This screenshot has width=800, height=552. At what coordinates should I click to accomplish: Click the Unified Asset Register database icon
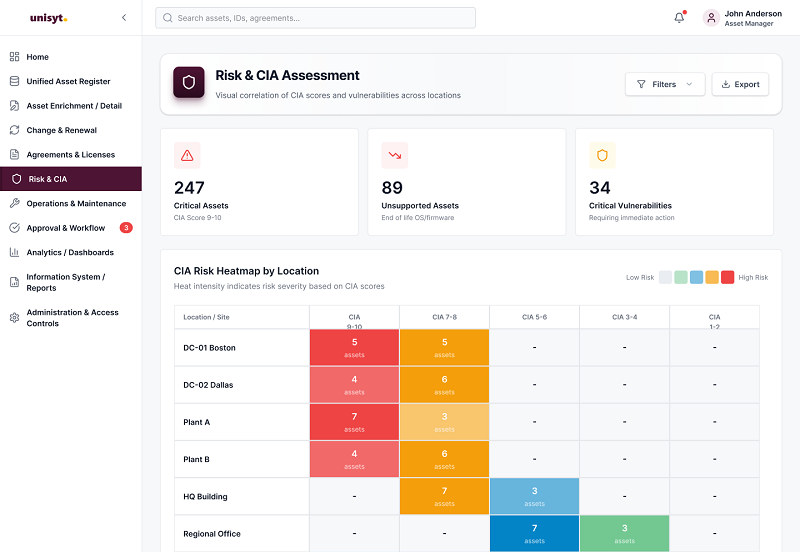click(14, 81)
